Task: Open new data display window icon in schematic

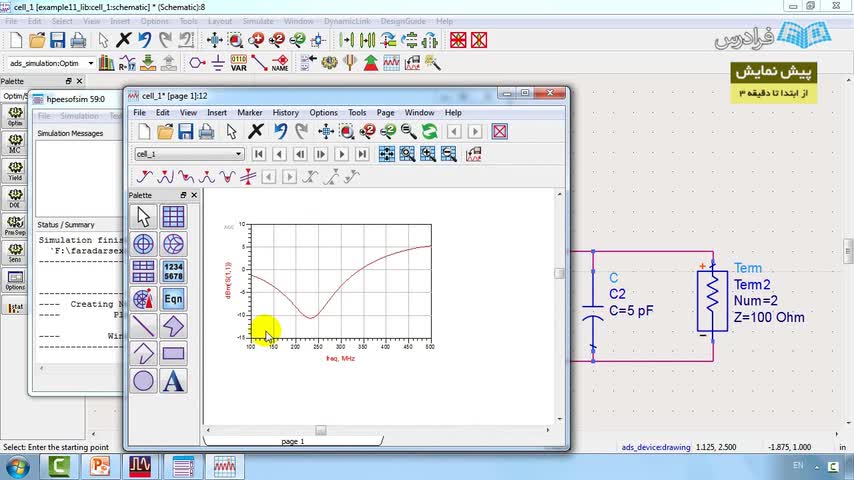Action: point(391,63)
